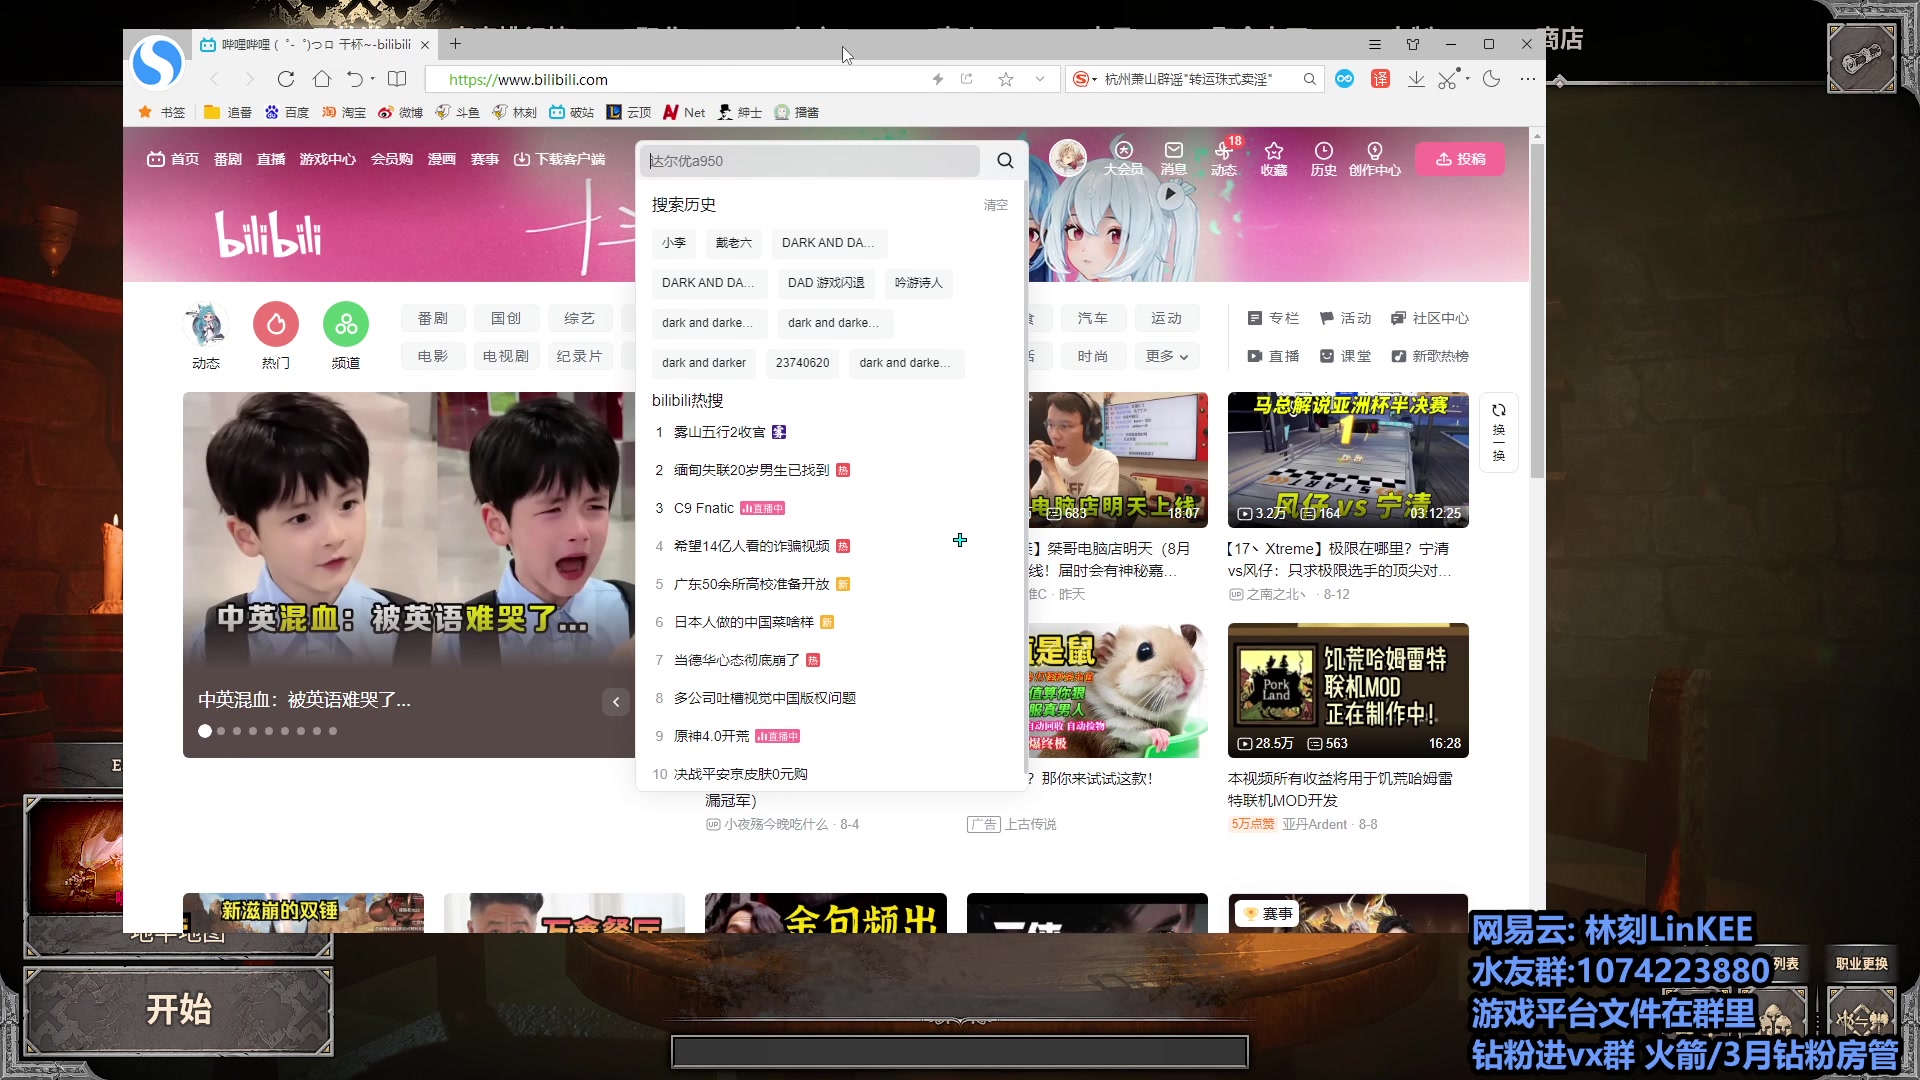Click bilibili search magnifier button
Viewport: 1920px width, 1080px height.
coord(1005,160)
